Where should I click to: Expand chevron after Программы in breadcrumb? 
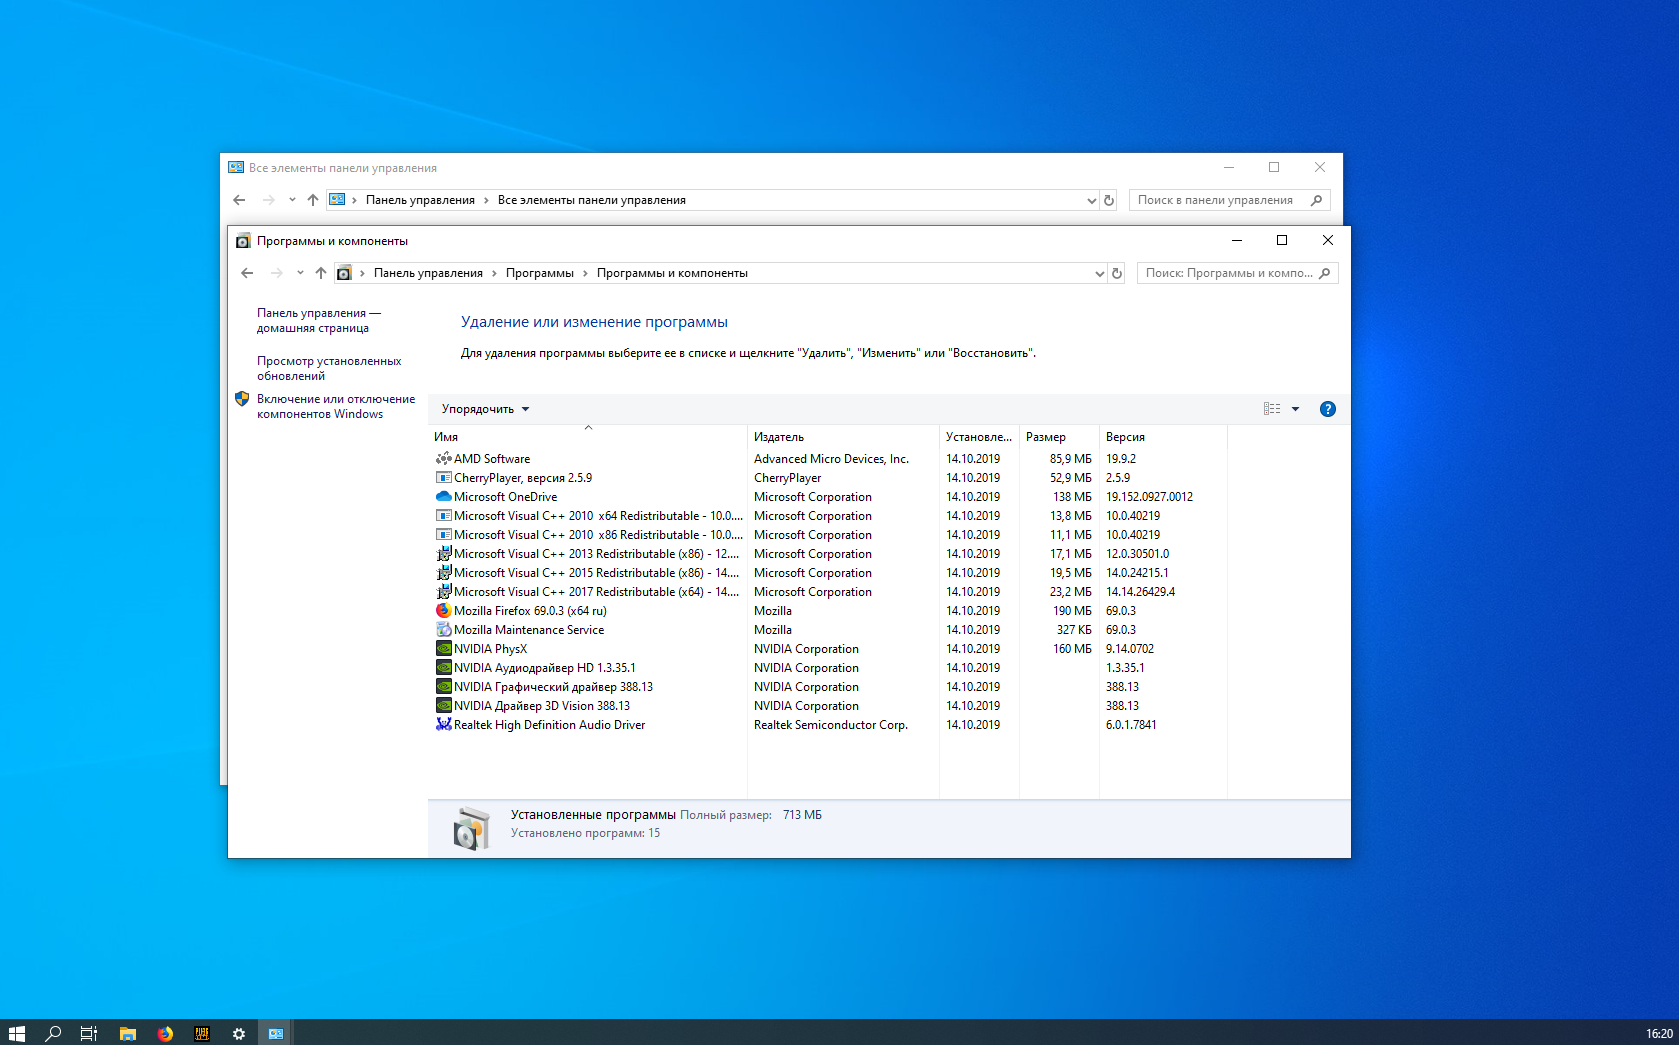pos(585,273)
